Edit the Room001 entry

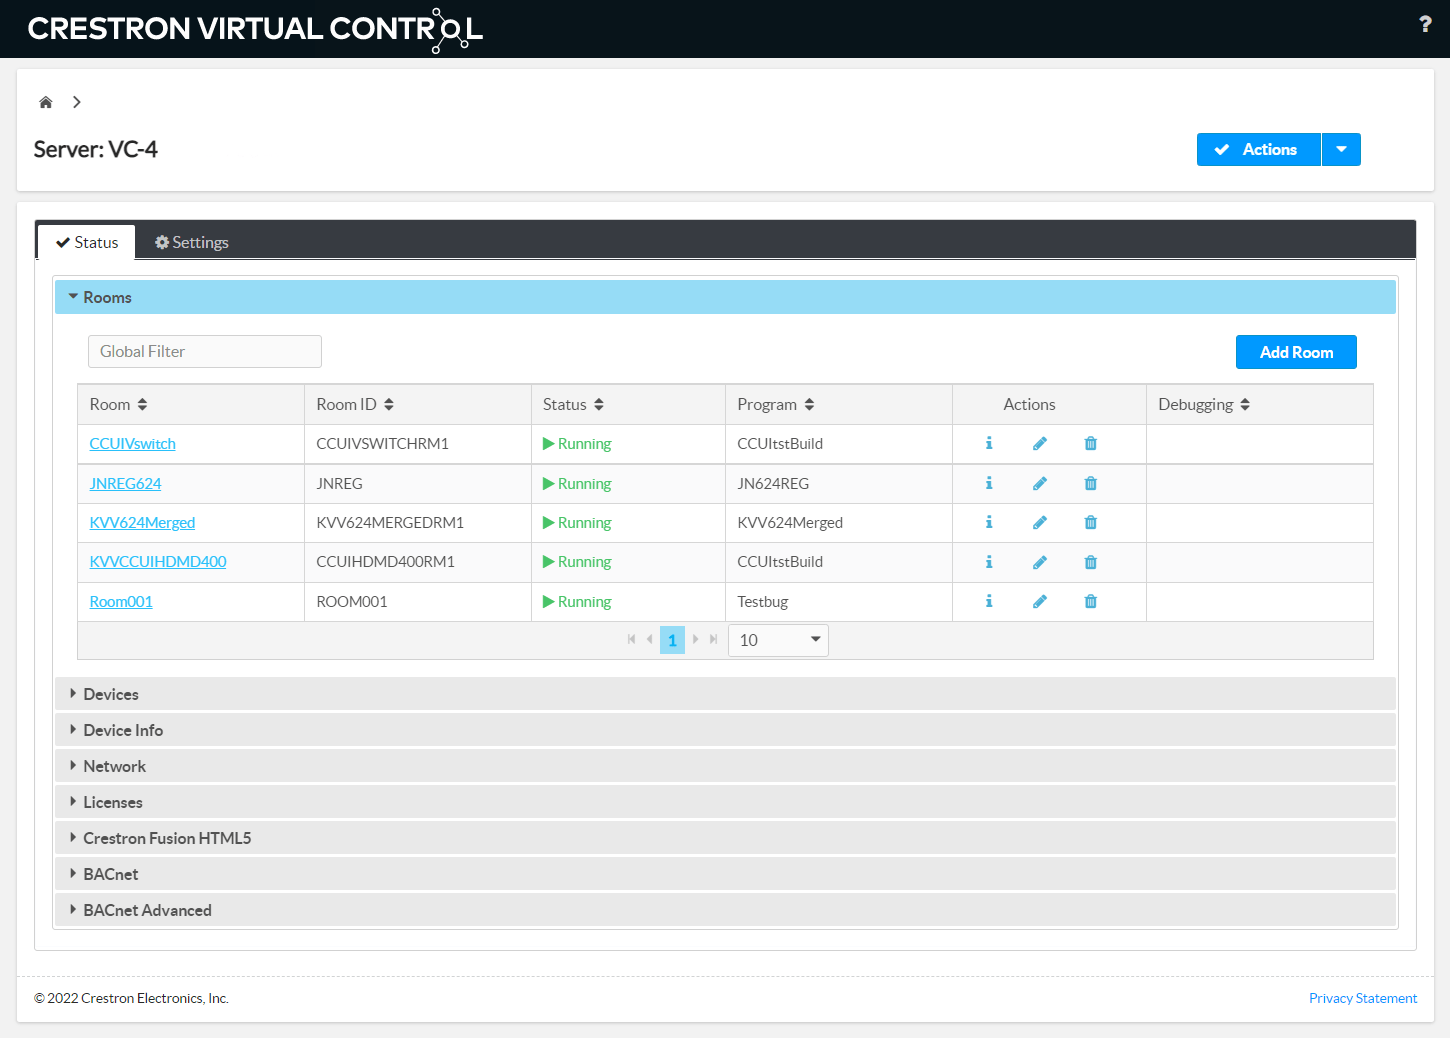tap(1040, 601)
